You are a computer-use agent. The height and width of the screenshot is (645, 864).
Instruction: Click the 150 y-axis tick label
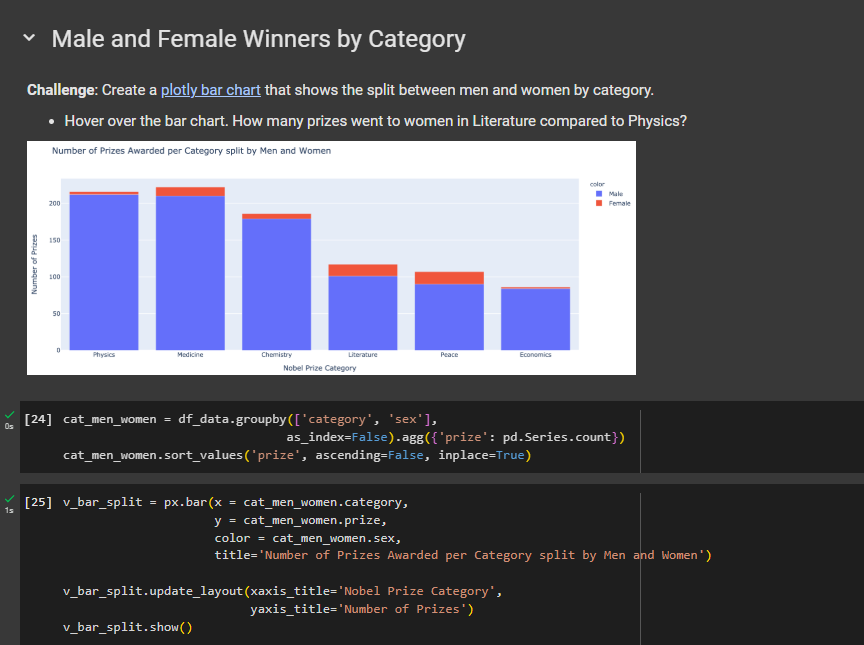point(55,240)
